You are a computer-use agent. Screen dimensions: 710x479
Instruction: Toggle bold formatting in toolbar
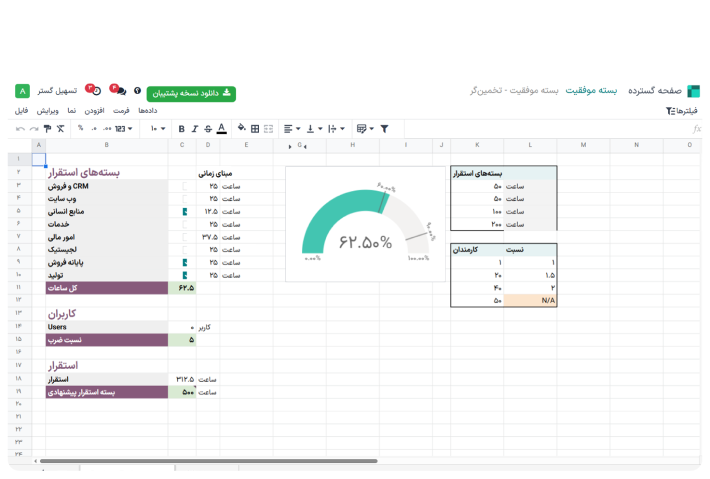click(182, 129)
